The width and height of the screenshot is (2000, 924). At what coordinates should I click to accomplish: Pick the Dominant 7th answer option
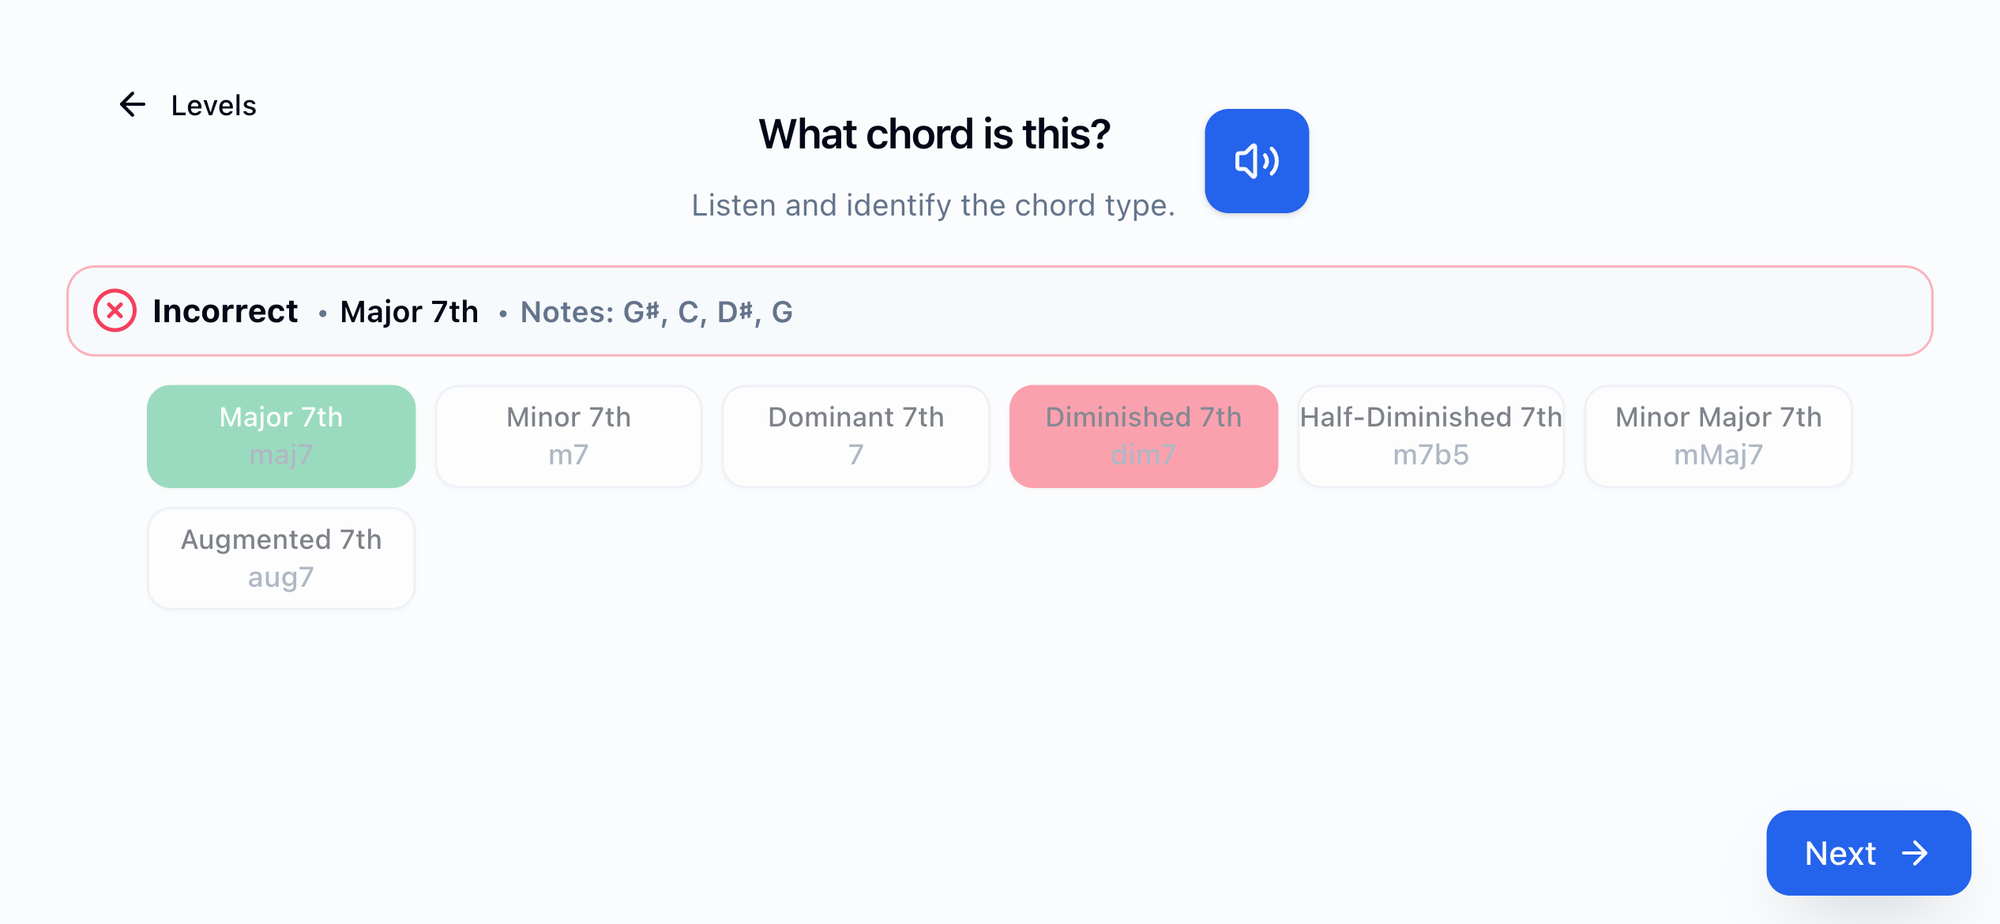tap(856, 436)
